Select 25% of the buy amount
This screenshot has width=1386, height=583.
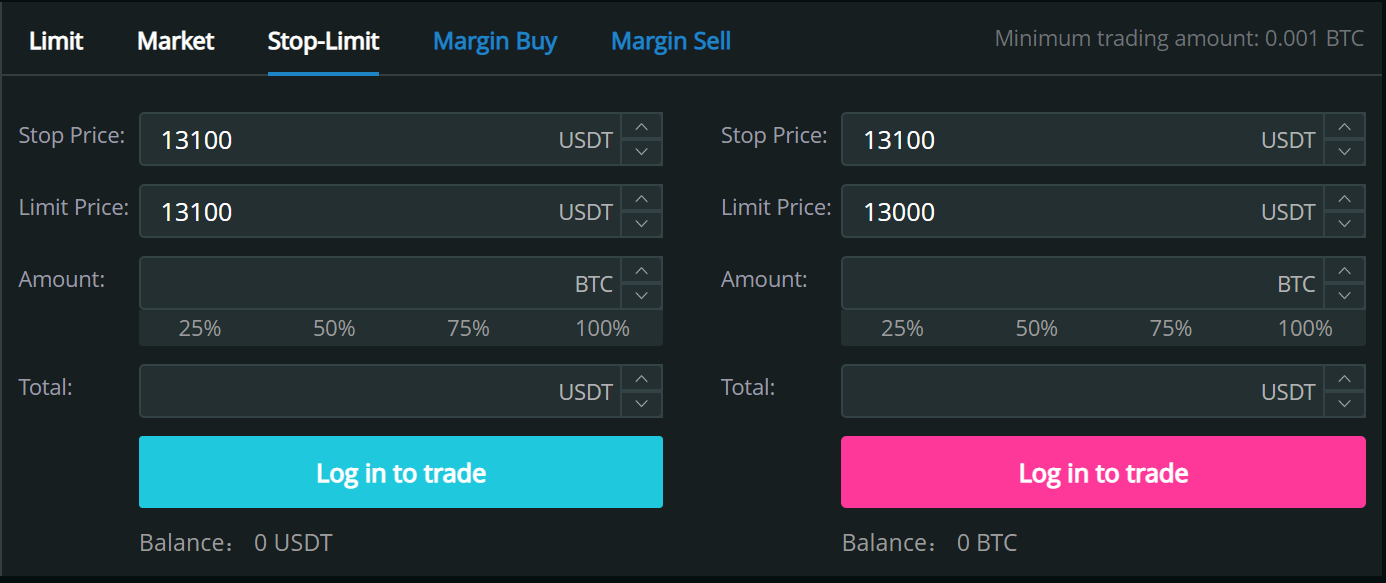click(200, 328)
